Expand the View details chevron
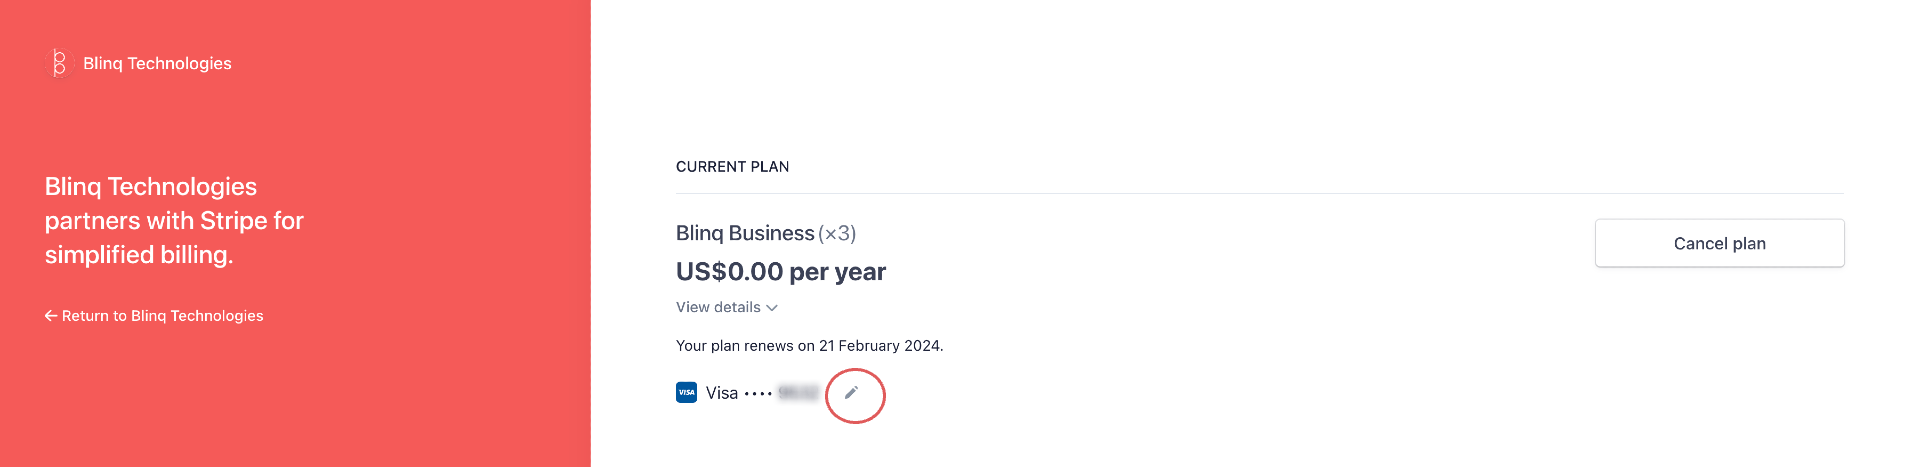The image size is (1920, 467). tap(772, 308)
